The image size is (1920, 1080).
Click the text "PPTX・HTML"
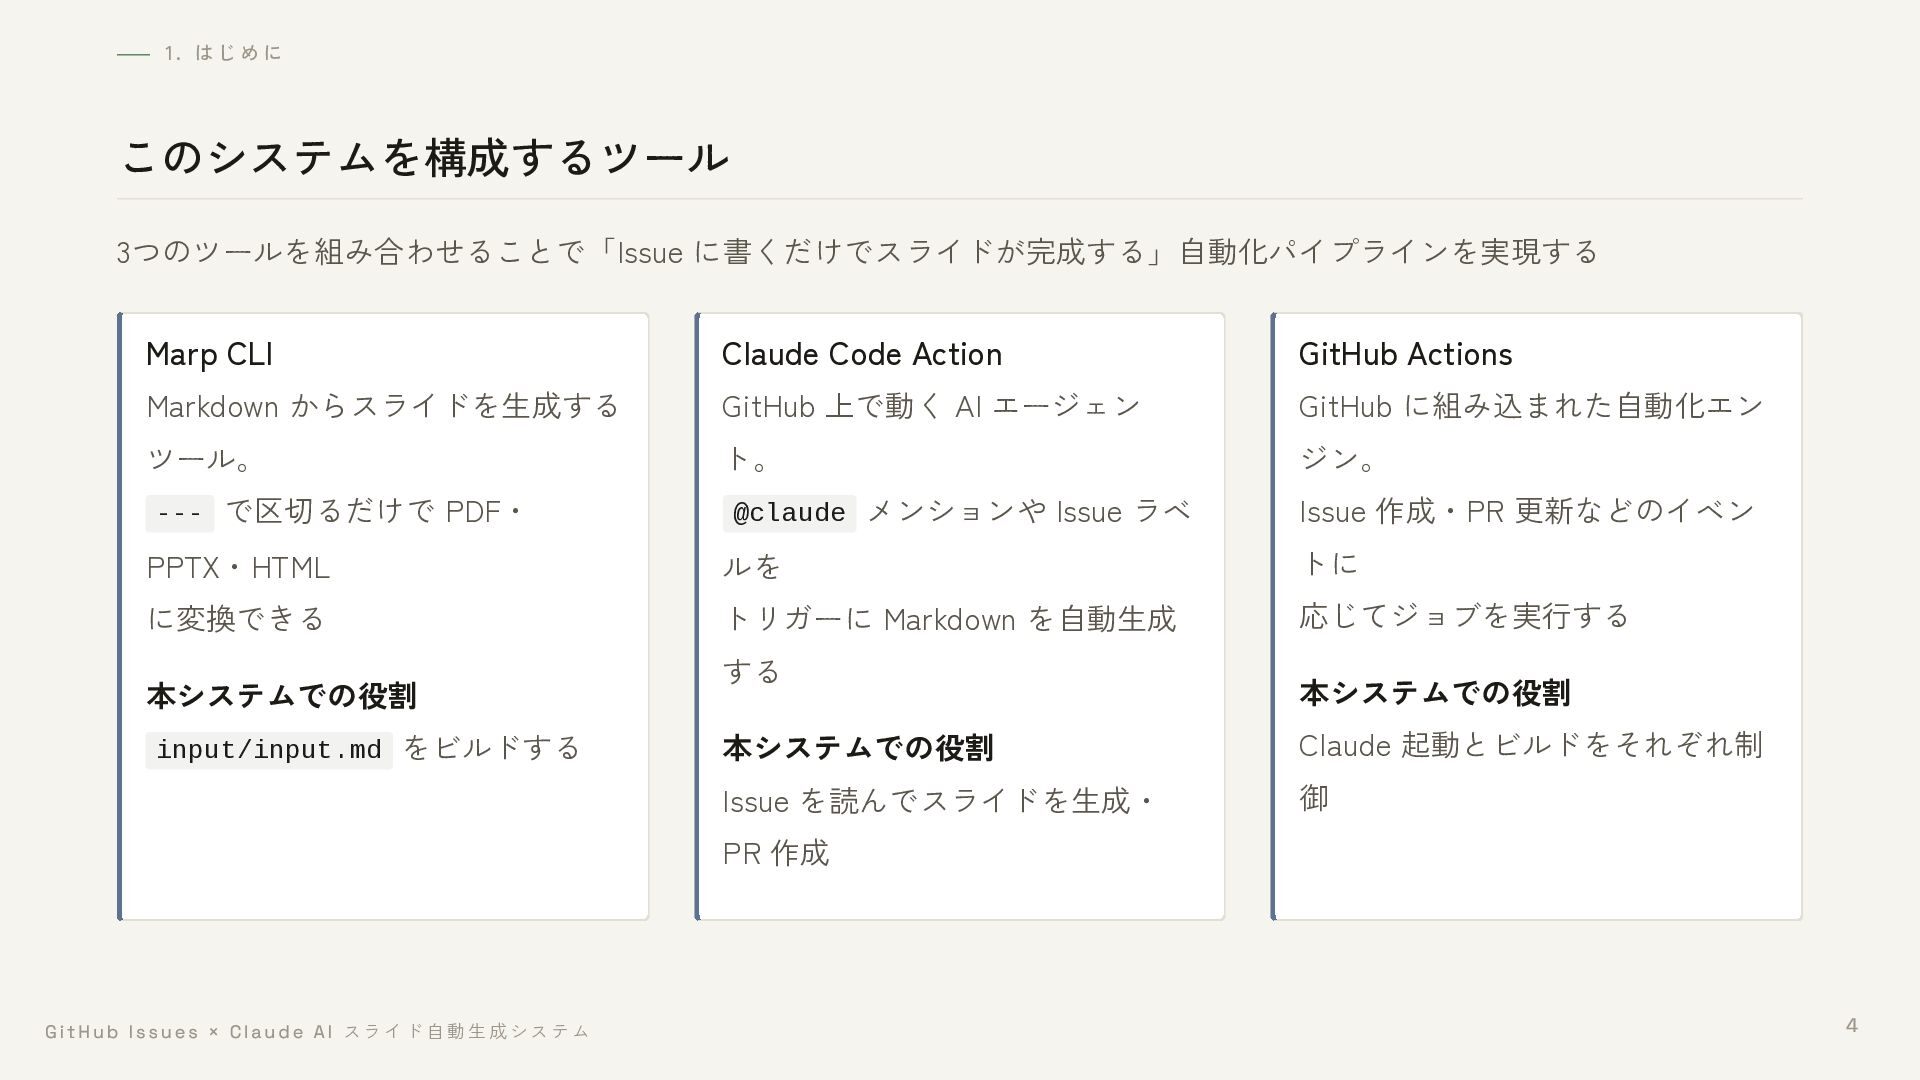click(x=238, y=568)
